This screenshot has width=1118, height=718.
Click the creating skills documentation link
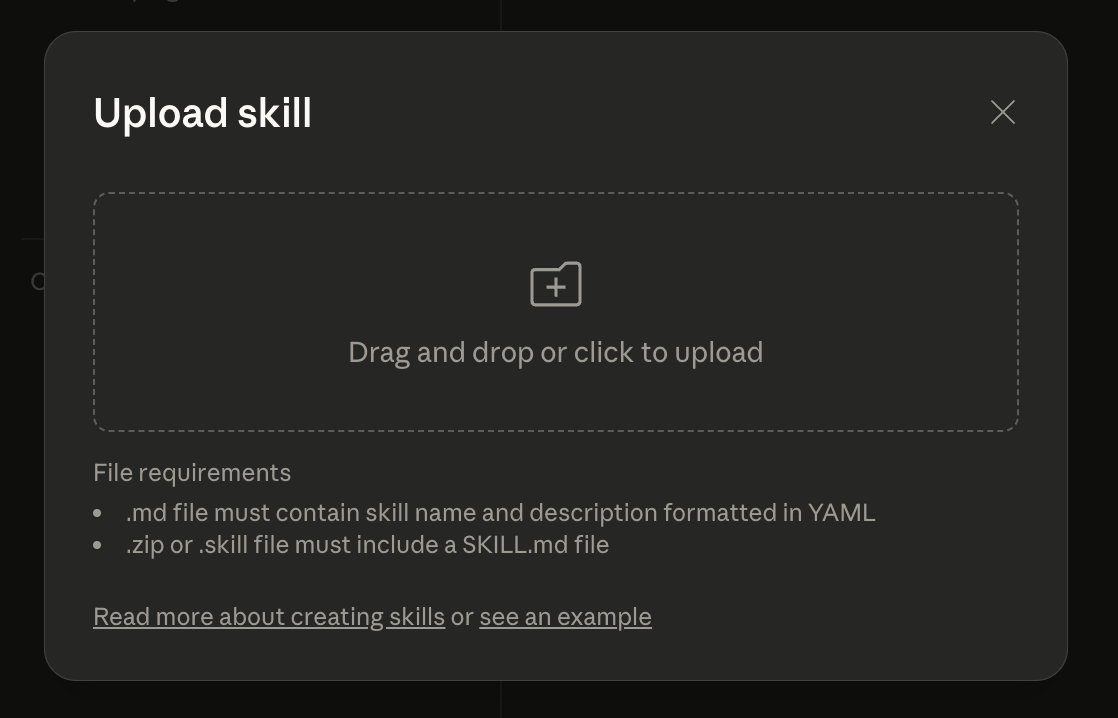click(x=269, y=616)
